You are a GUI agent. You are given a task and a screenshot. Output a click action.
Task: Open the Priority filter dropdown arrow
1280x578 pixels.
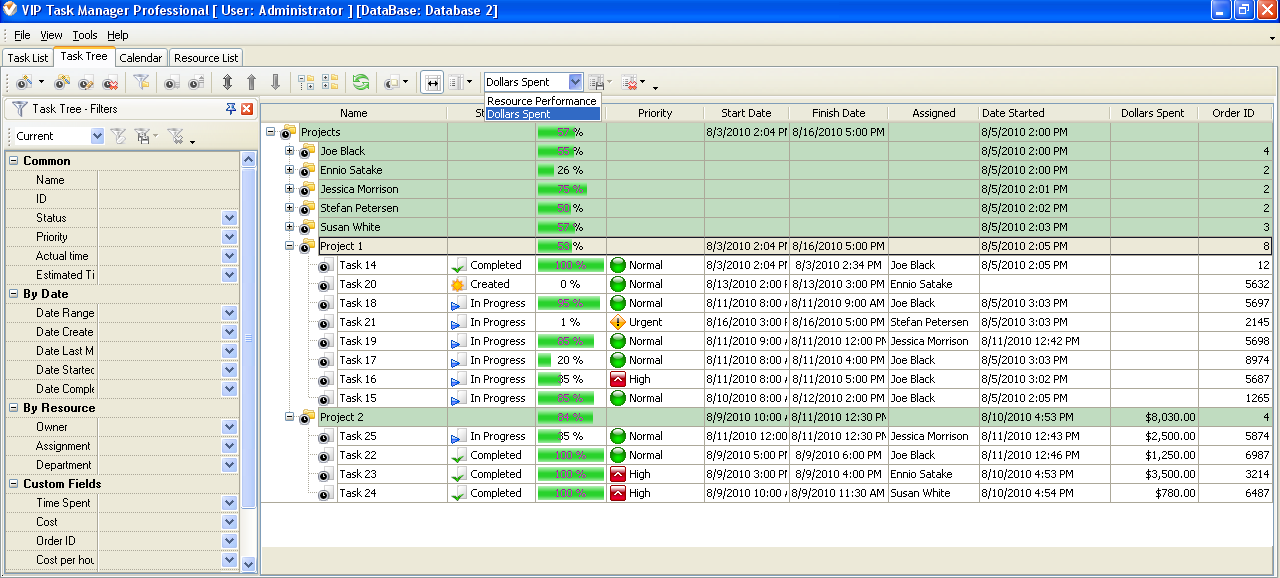[x=229, y=237]
